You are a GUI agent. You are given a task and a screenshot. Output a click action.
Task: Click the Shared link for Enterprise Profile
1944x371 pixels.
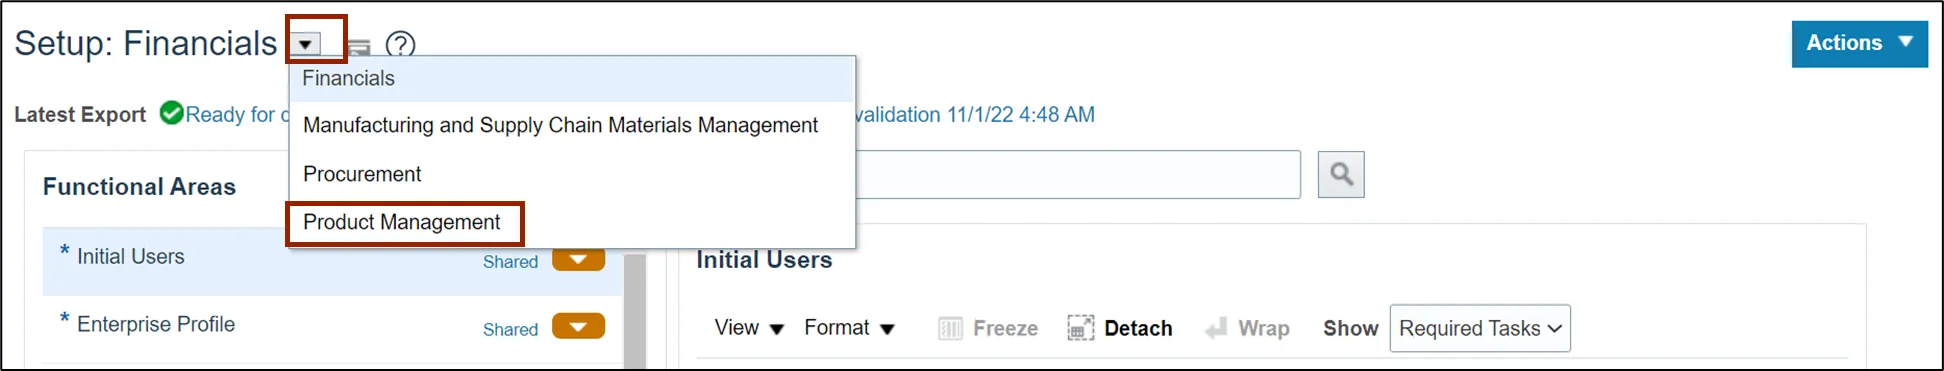point(510,329)
